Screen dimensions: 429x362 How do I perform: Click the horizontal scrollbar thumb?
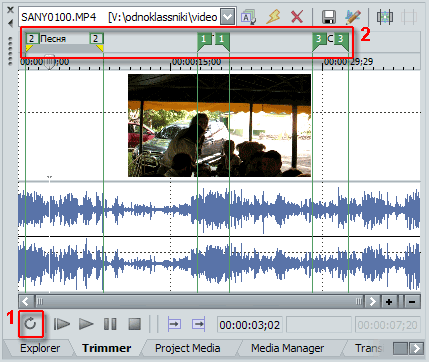coord(199,302)
